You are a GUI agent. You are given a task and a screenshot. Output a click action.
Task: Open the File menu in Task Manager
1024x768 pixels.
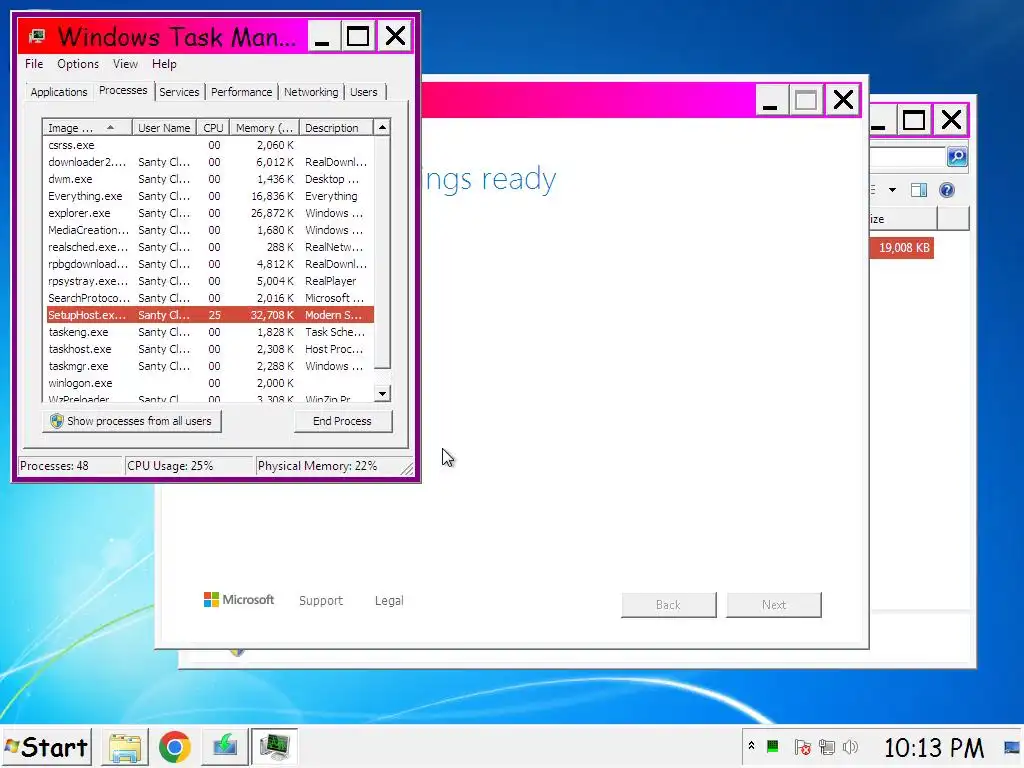coord(34,64)
